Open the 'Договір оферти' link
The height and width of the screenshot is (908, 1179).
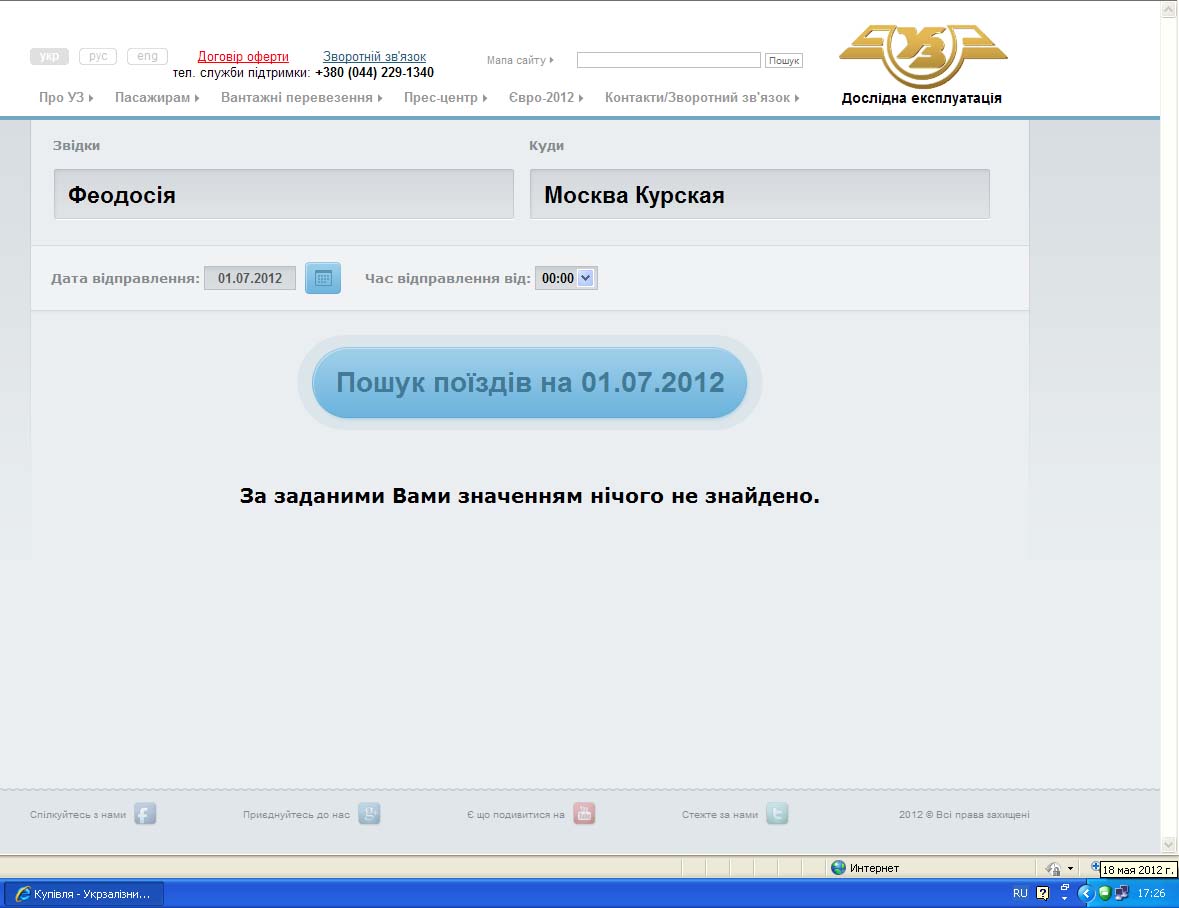tap(243, 57)
